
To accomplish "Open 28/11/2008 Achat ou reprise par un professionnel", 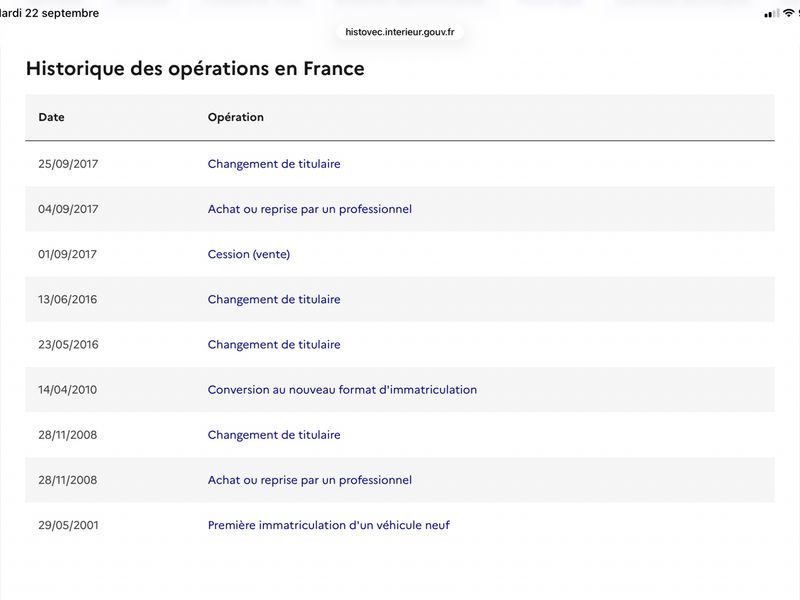I will pyautogui.click(x=310, y=480).
